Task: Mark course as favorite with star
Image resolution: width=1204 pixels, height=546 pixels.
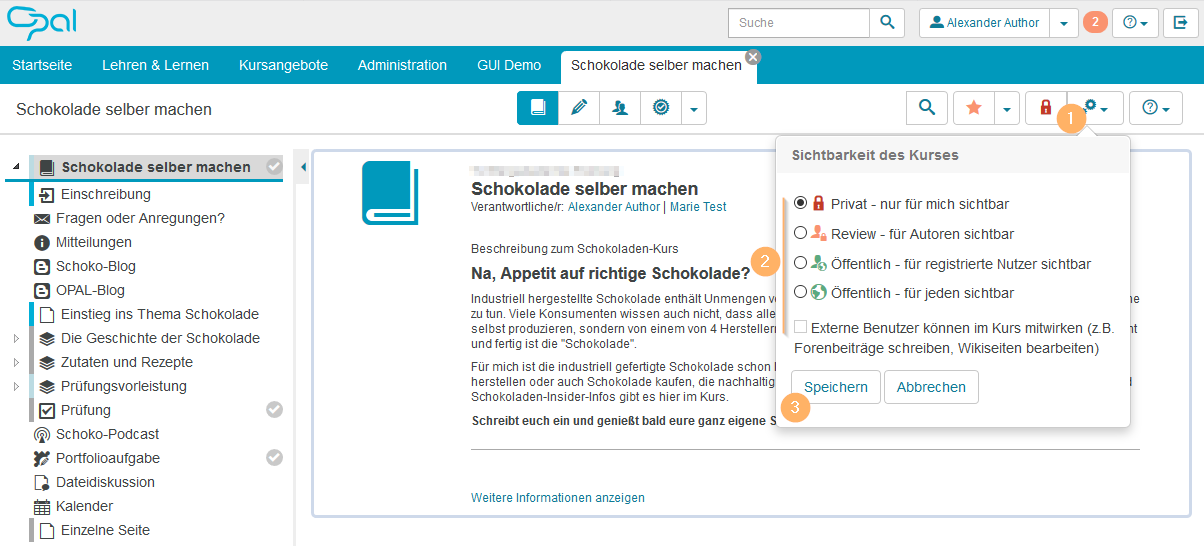Action: (973, 108)
